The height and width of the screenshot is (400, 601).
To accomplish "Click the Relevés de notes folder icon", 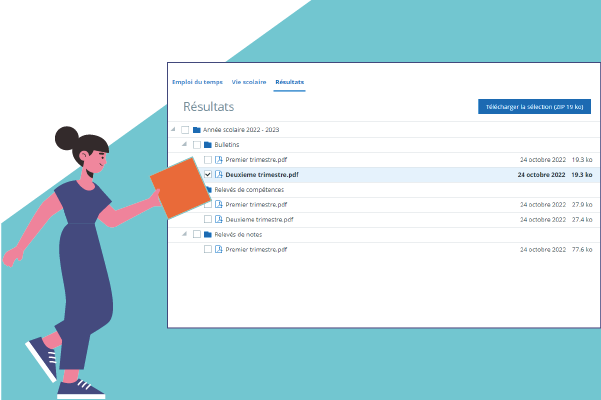I will 208,234.
